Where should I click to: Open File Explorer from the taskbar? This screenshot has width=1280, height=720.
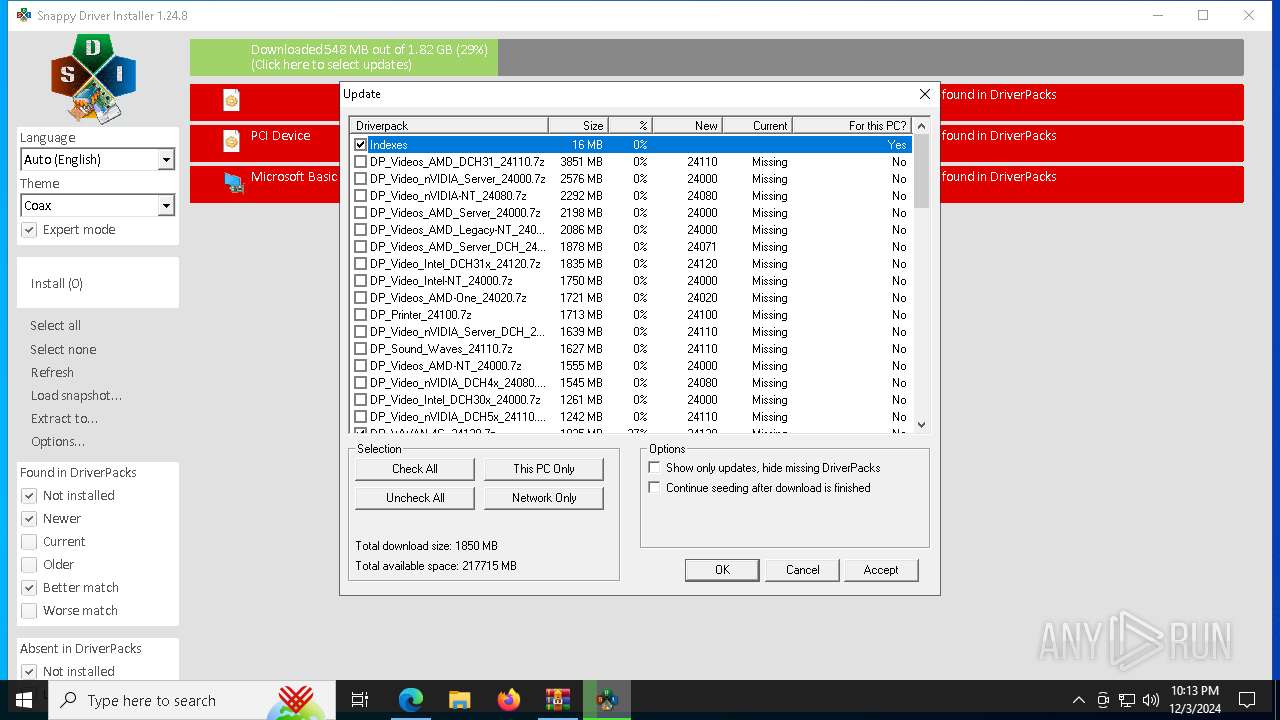pos(460,700)
